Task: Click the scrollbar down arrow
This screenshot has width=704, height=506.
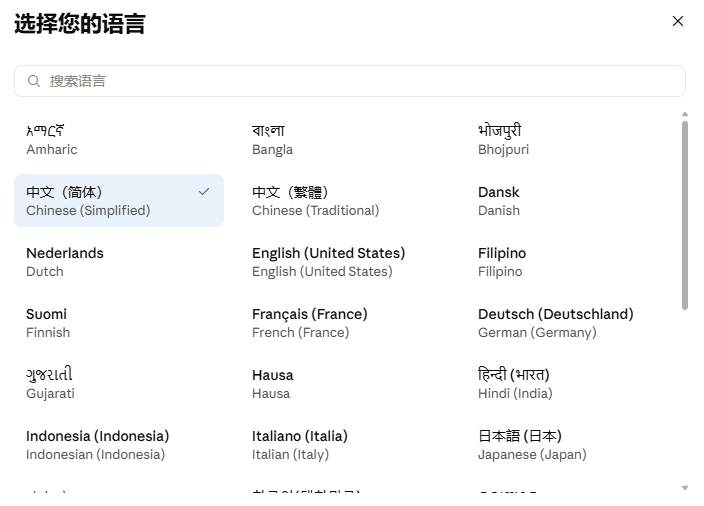Action: pos(685,488)
